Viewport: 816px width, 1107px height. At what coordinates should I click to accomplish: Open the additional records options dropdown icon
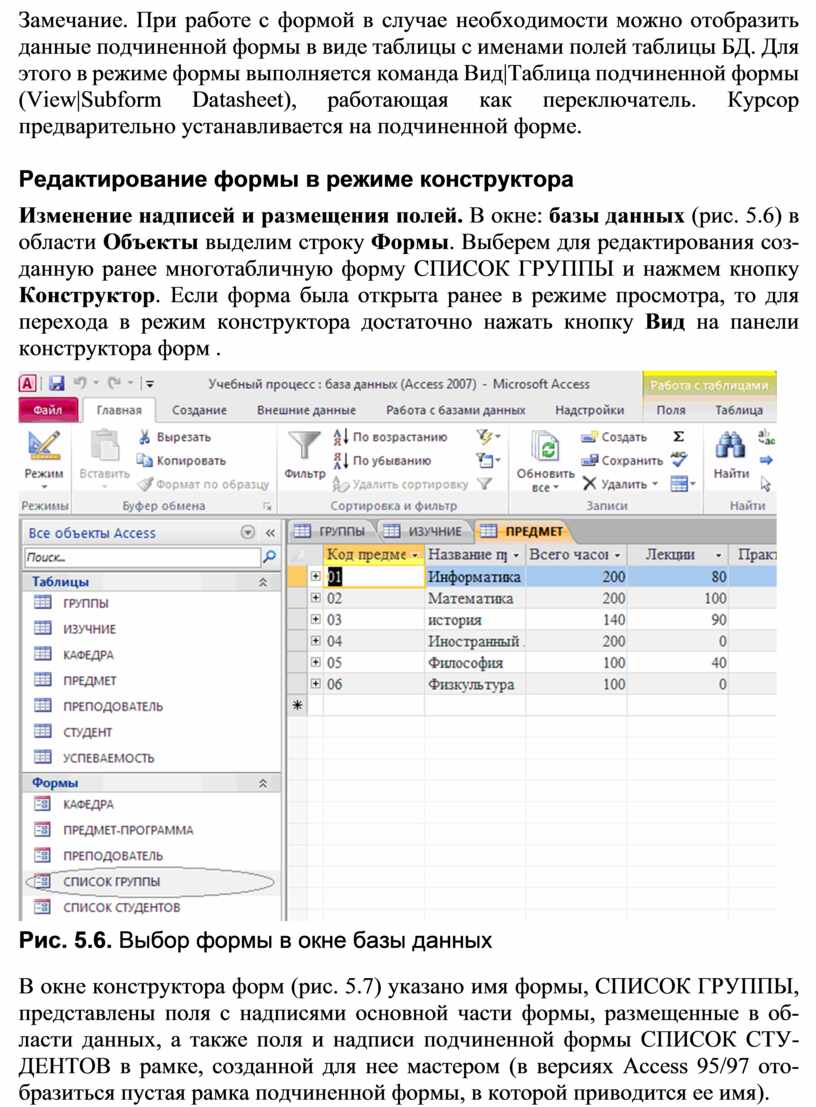(x=683, y=484)
